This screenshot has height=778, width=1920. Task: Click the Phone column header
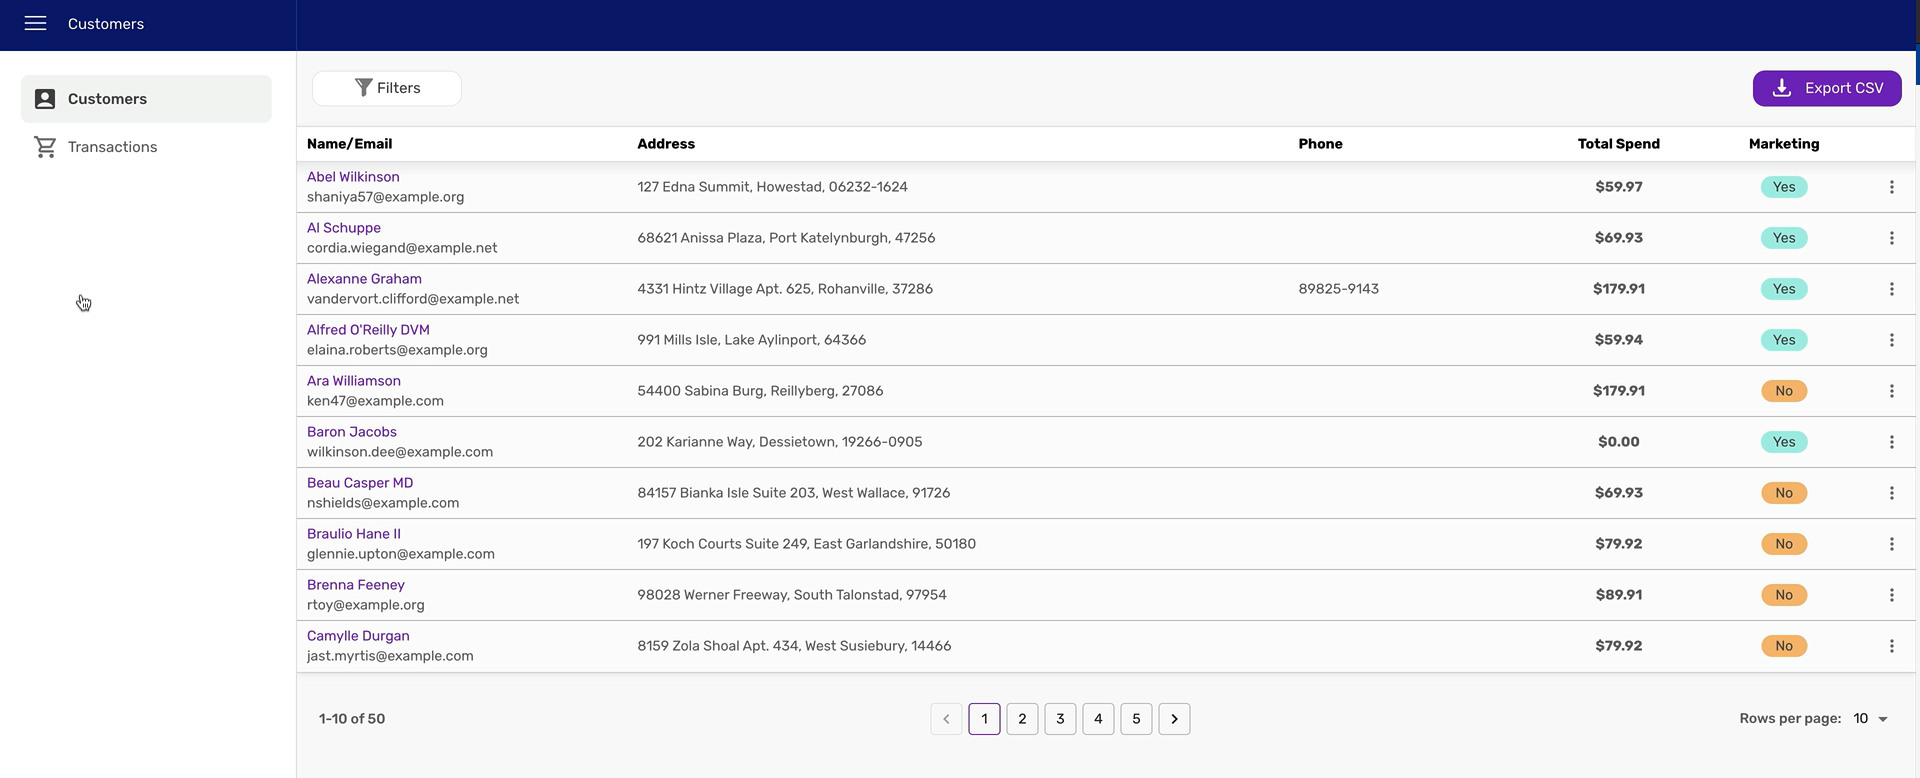click(x=1320, y=144)
